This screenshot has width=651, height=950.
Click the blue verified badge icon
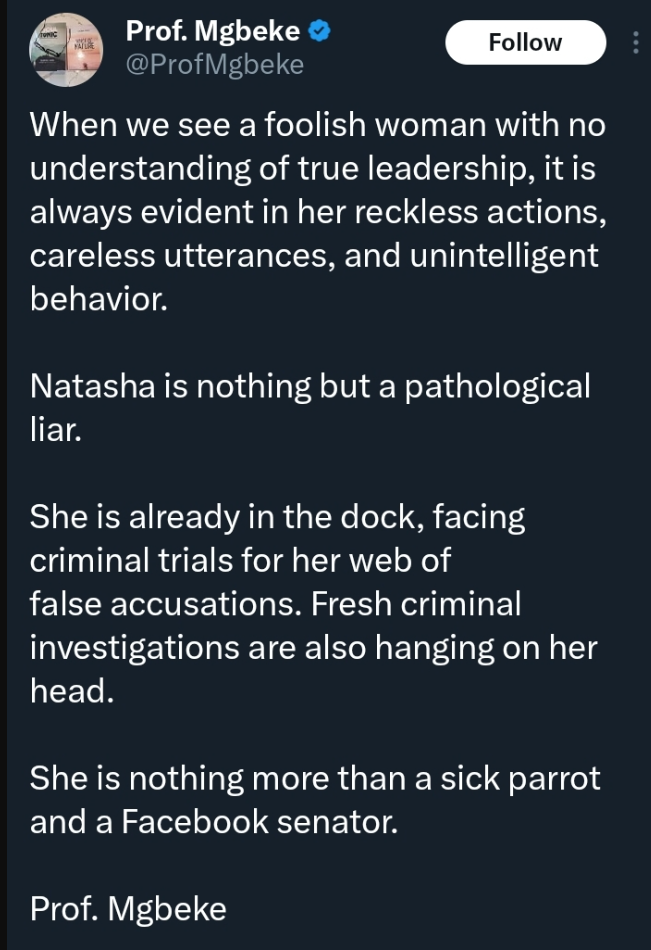pos(319,32)
